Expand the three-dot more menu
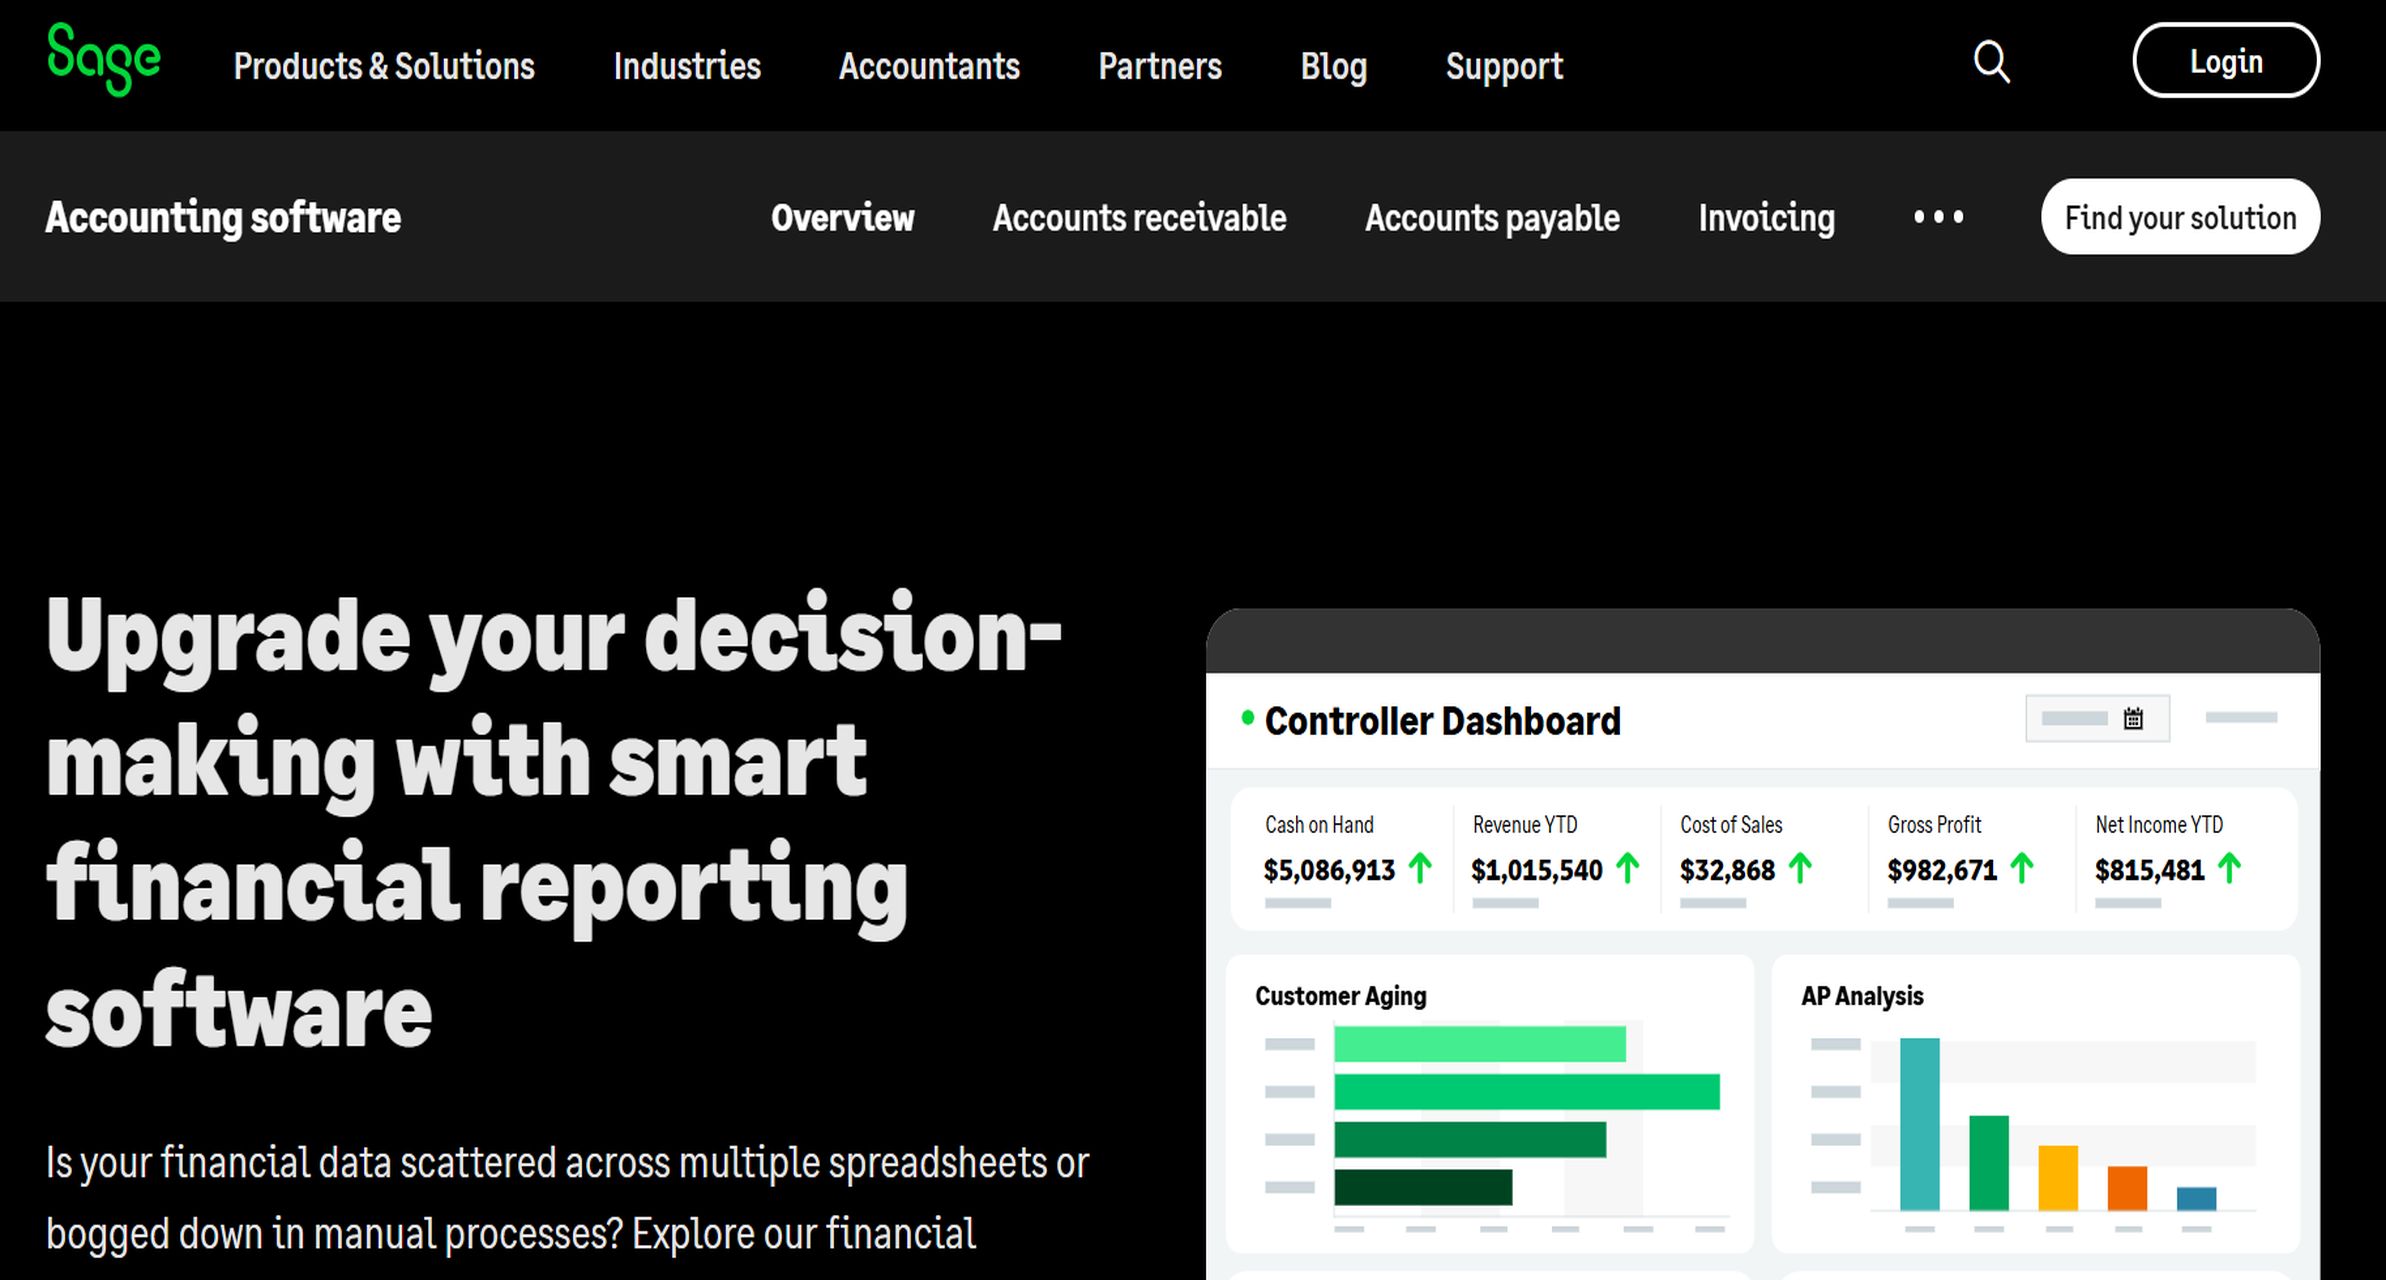 1938,217
